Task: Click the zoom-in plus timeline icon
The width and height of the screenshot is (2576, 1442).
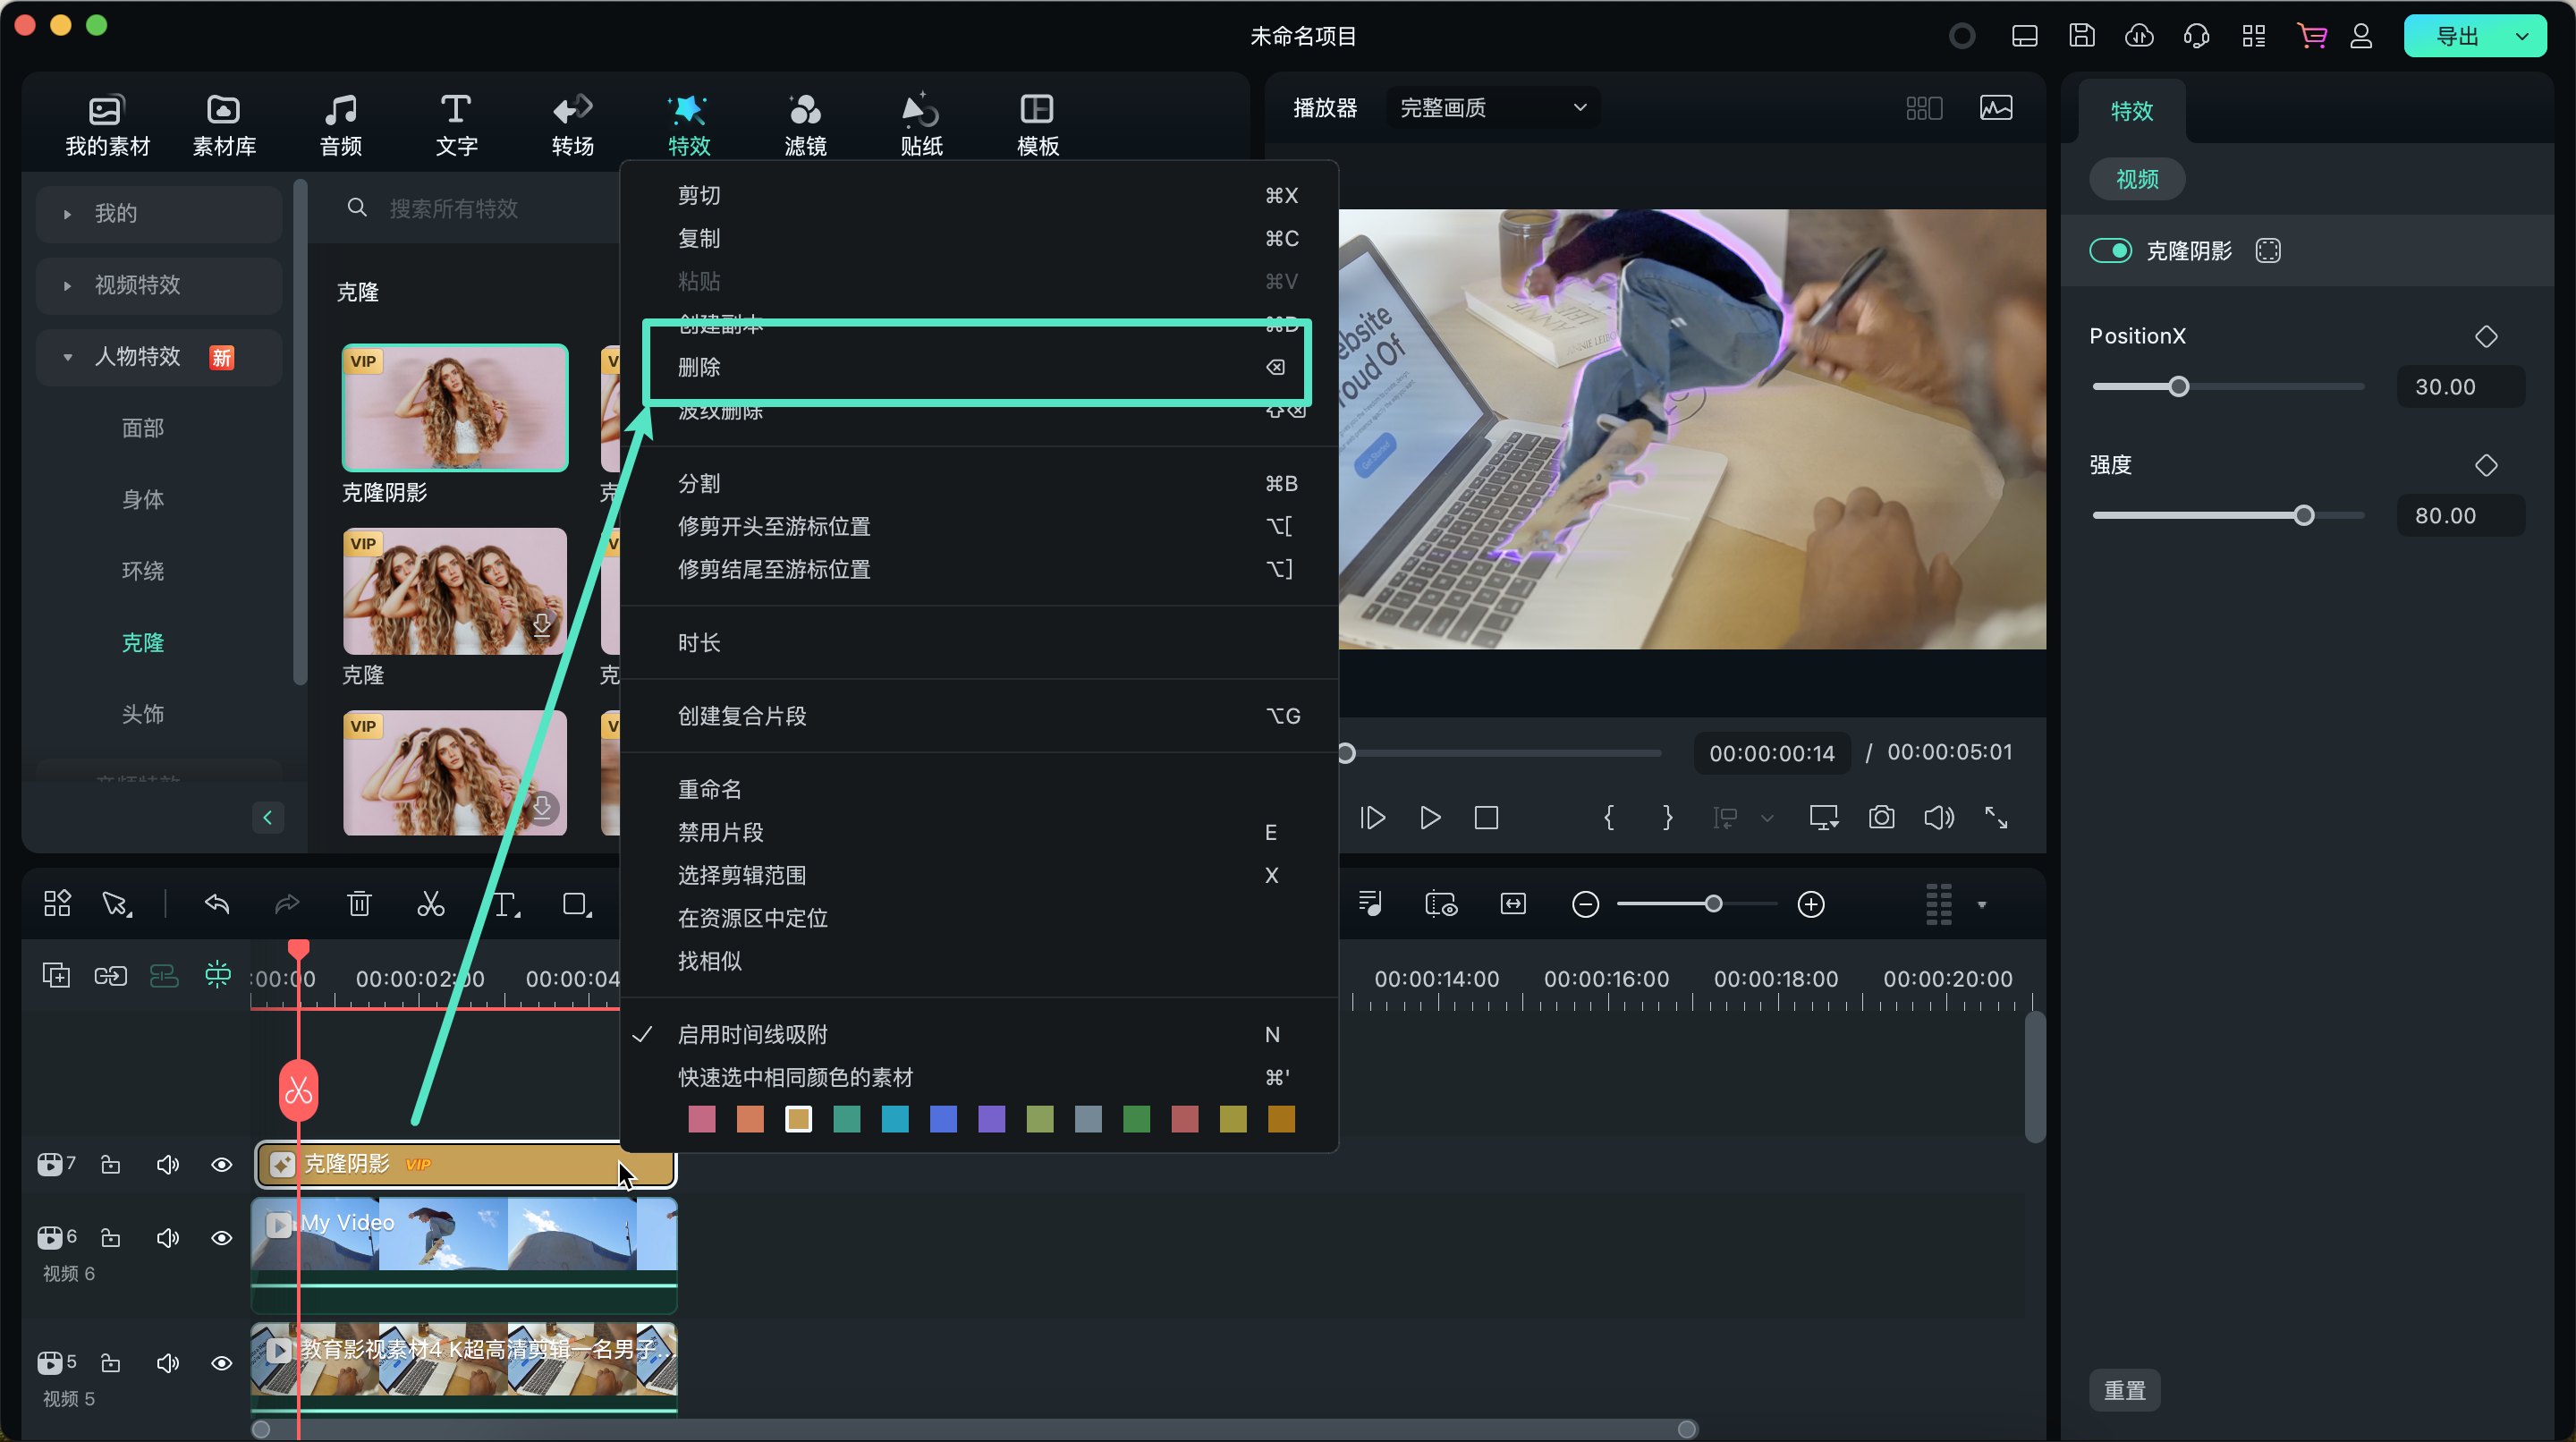Action: click(1811, 905)
